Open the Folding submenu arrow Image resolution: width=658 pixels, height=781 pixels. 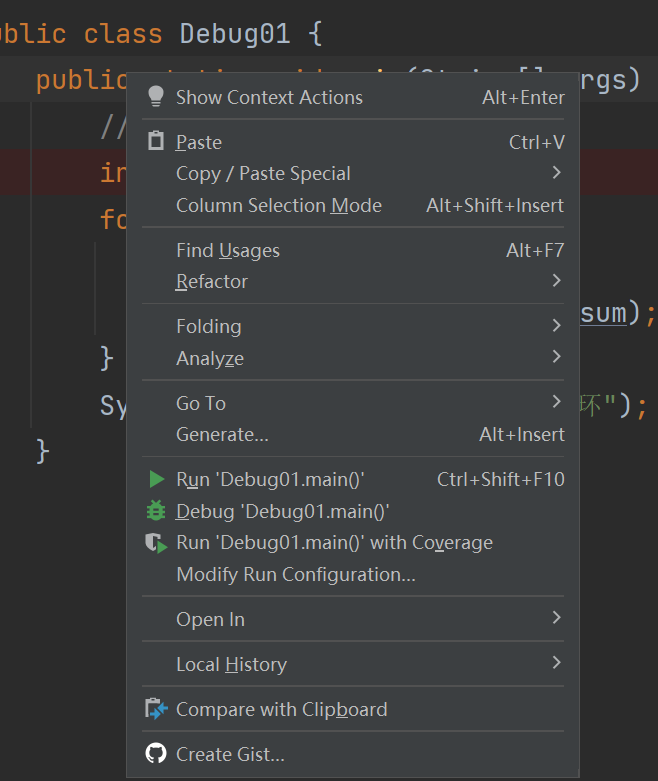pos(556,326)
